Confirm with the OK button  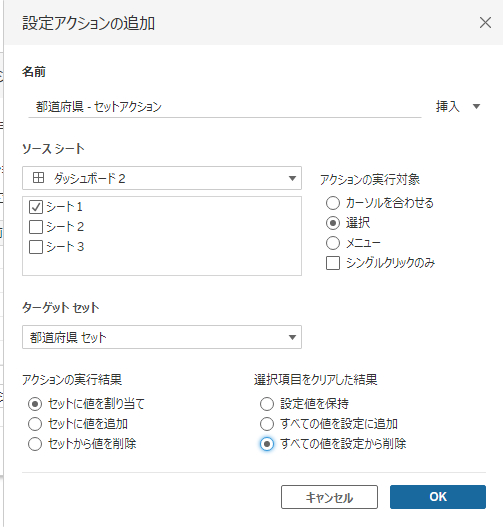438,497
